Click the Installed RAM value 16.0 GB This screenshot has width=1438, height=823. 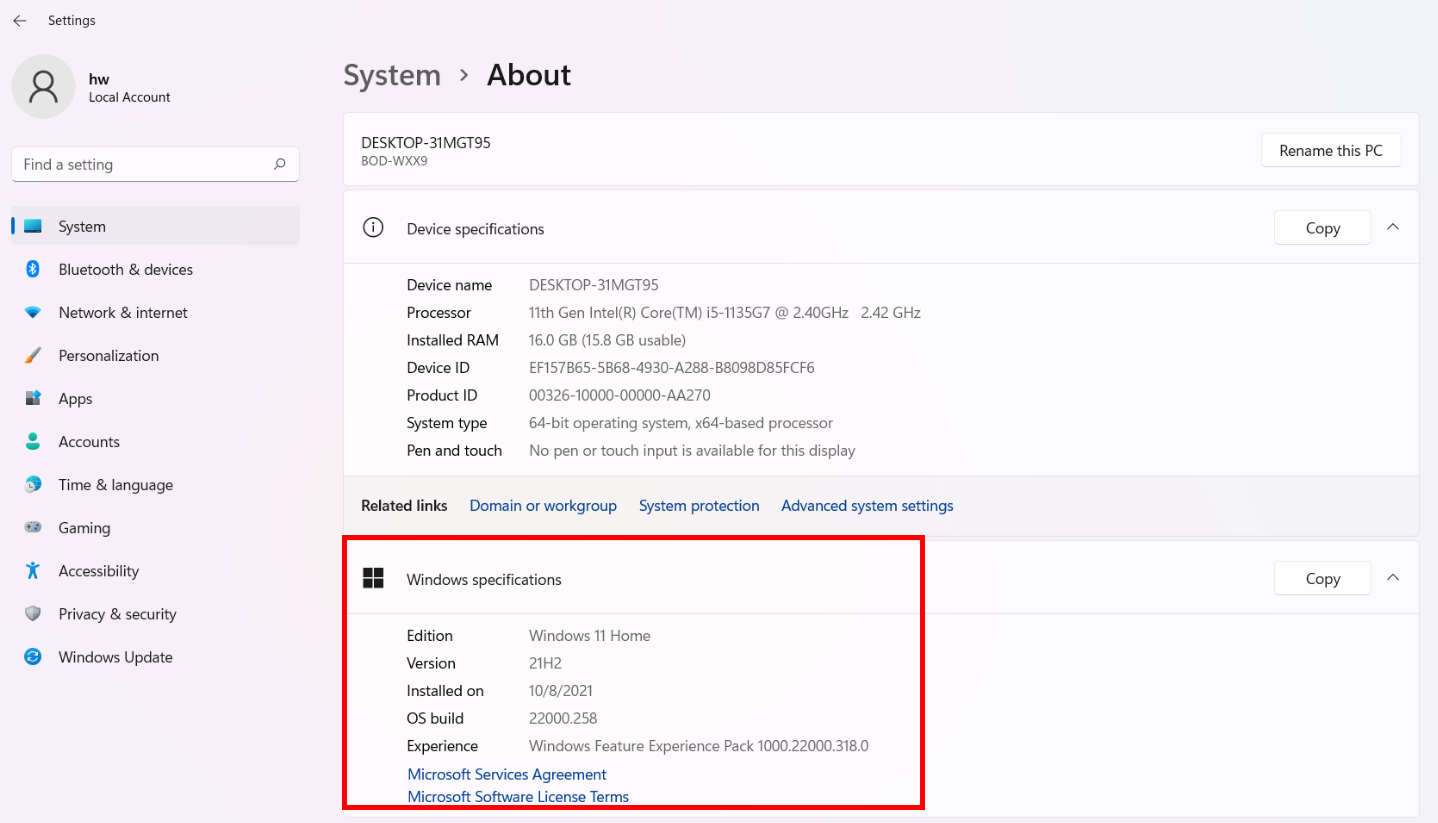[x=607, y=340]
